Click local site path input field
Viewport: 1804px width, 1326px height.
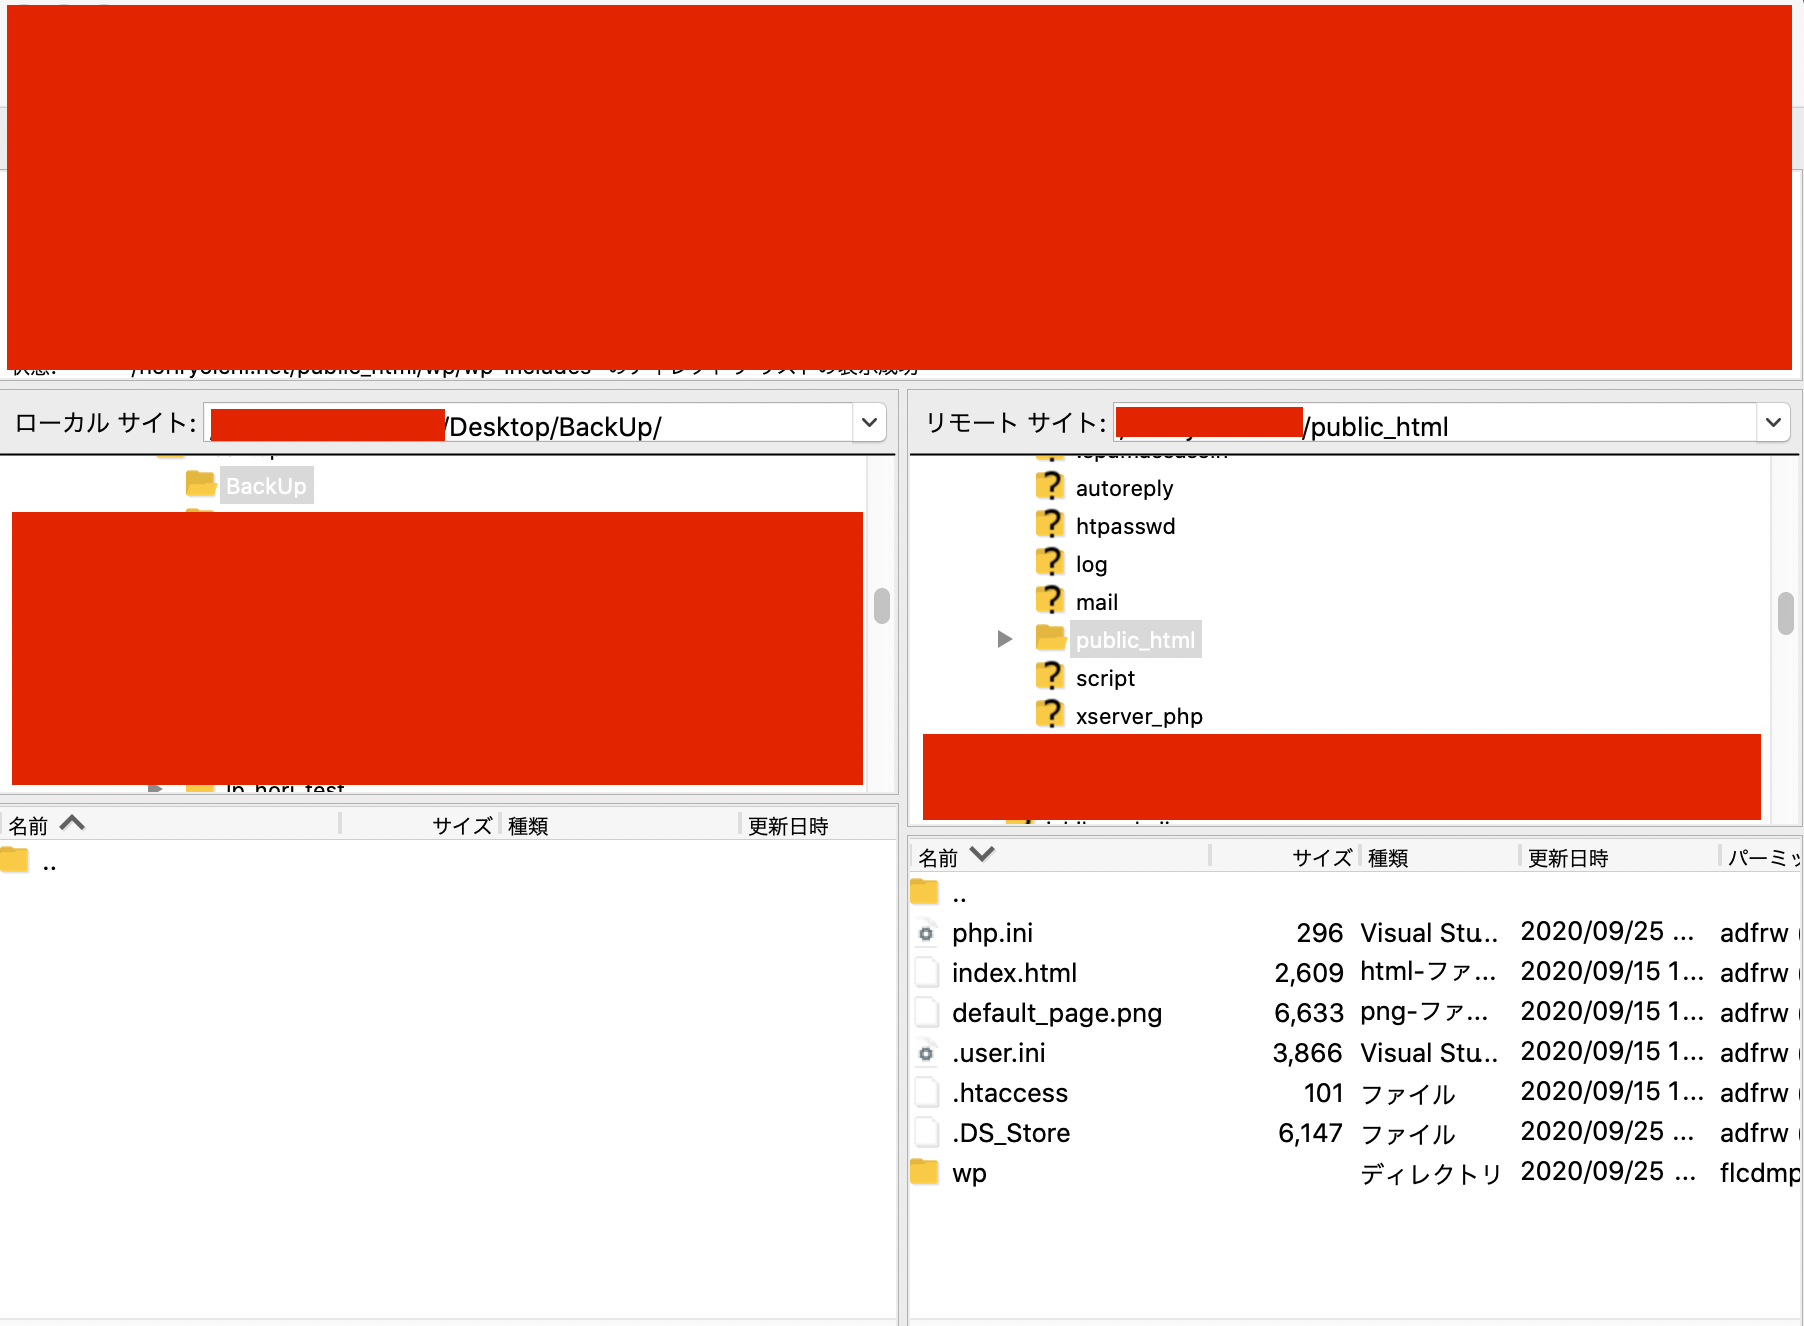click(530, 423)
